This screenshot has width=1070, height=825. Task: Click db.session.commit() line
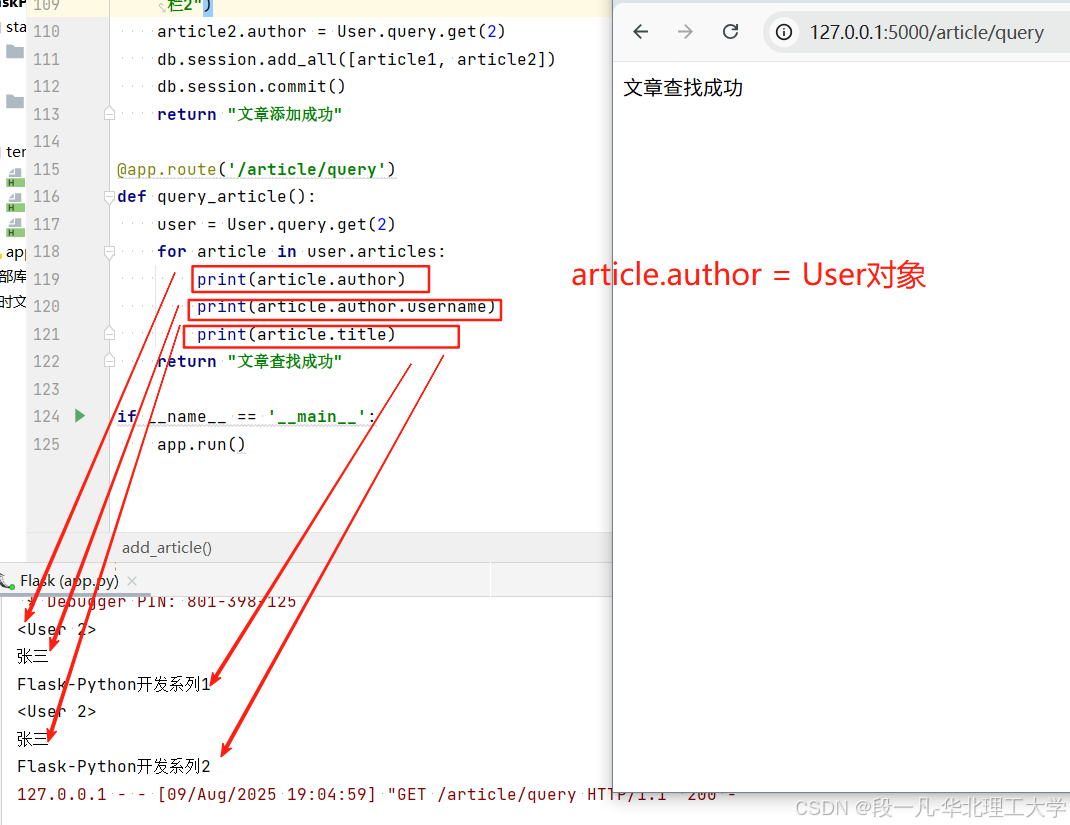[251, 87]
